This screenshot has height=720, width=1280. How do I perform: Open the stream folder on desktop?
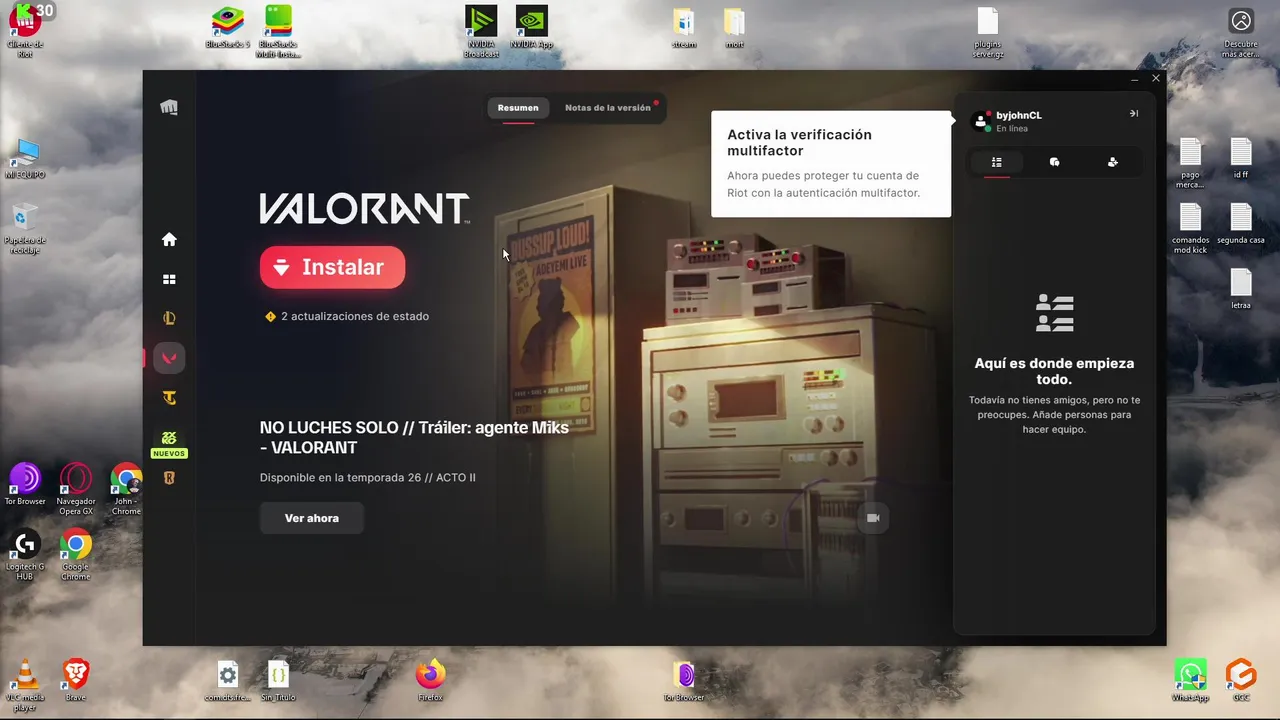(x=684, y=28)
